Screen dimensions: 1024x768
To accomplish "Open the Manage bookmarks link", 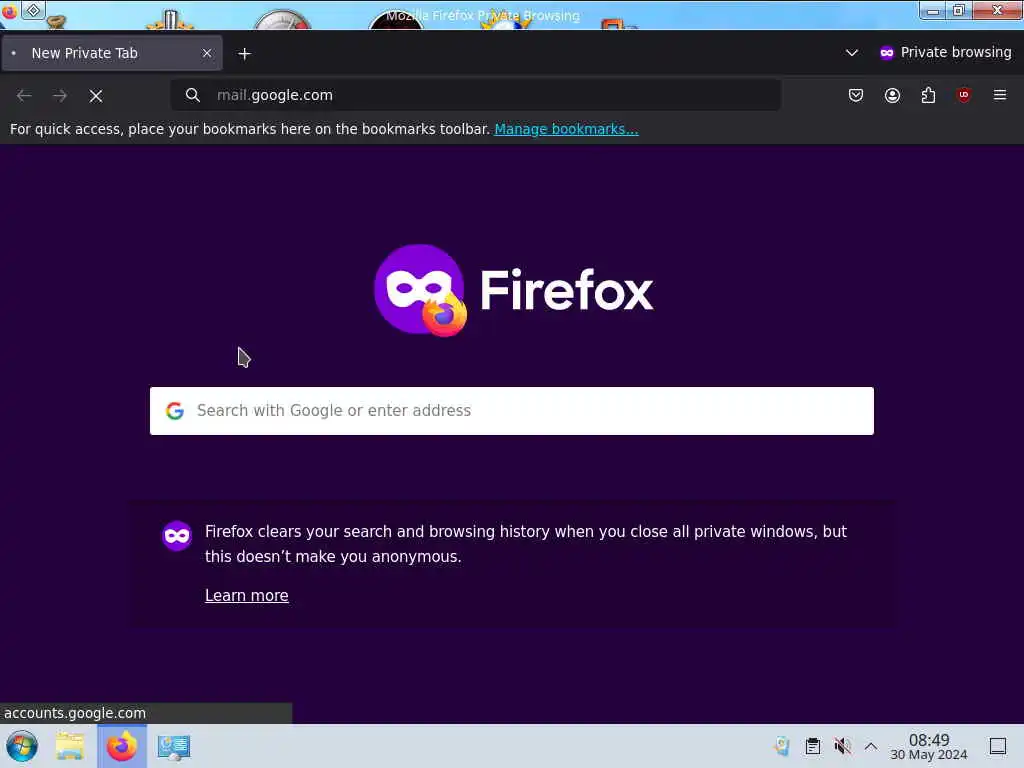I will (566, 129).
